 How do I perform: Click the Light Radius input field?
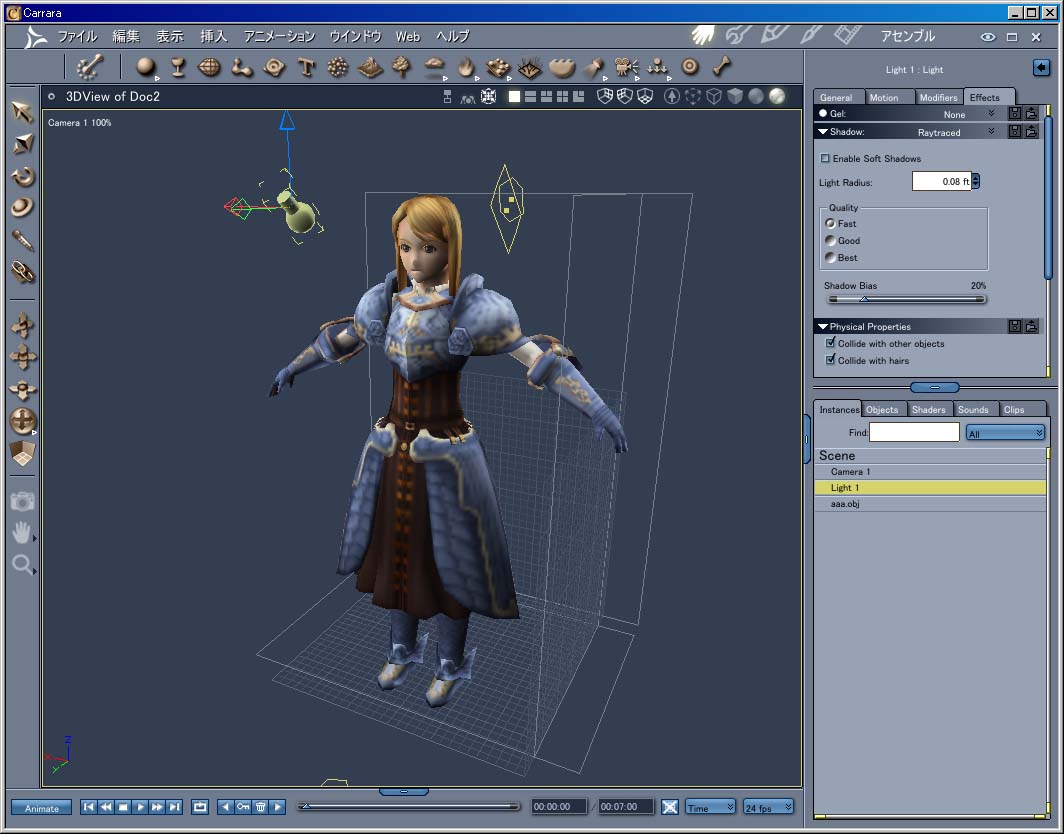[x=941, y=181]
